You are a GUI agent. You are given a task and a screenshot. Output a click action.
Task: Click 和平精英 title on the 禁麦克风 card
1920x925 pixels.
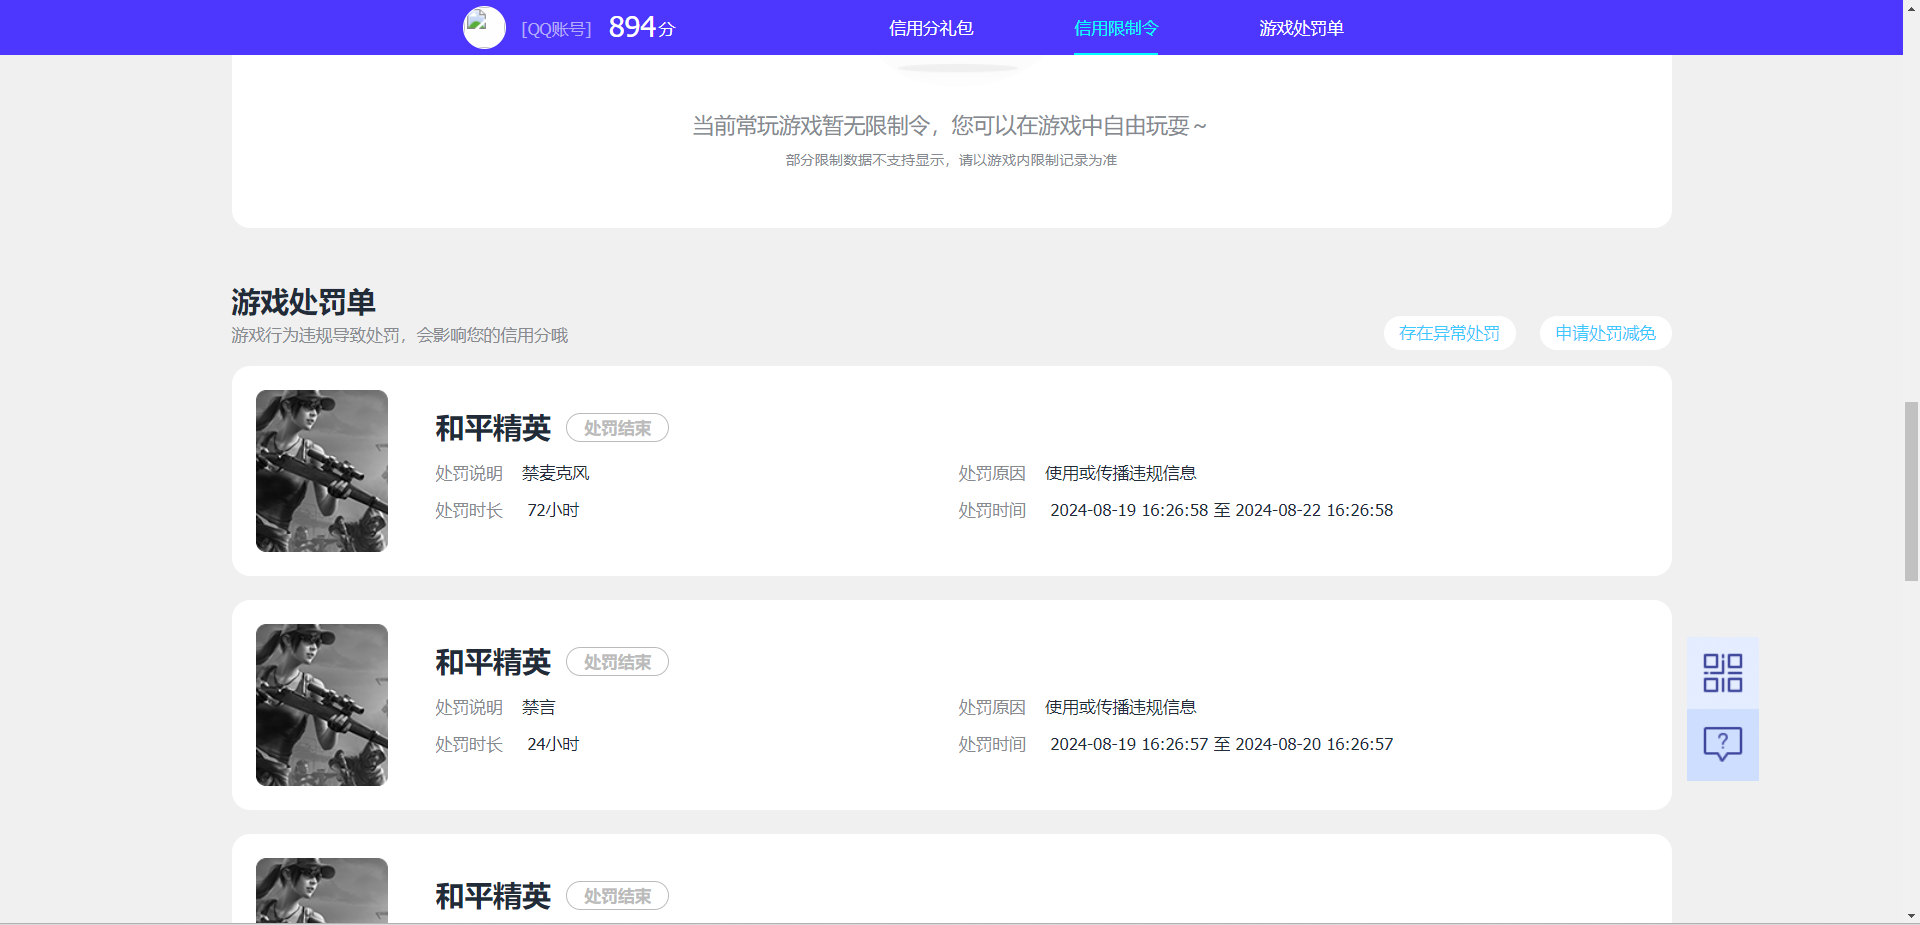[493, 428]
